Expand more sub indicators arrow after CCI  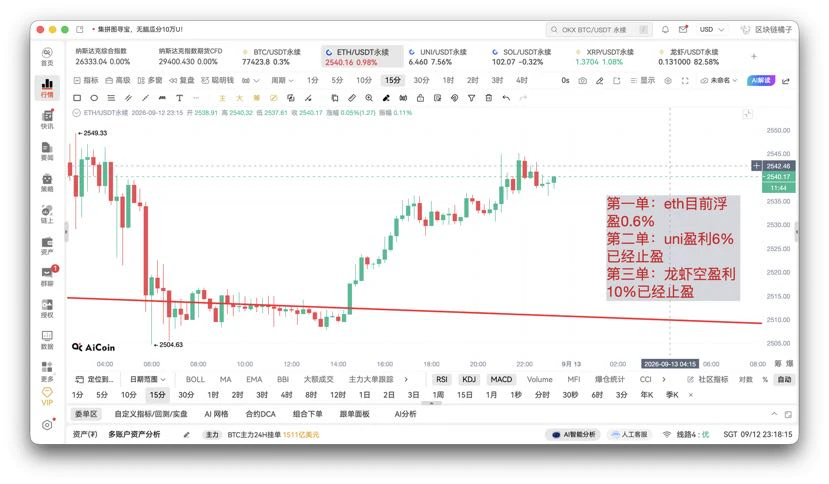pyautogui.click(x=664, y=379)
